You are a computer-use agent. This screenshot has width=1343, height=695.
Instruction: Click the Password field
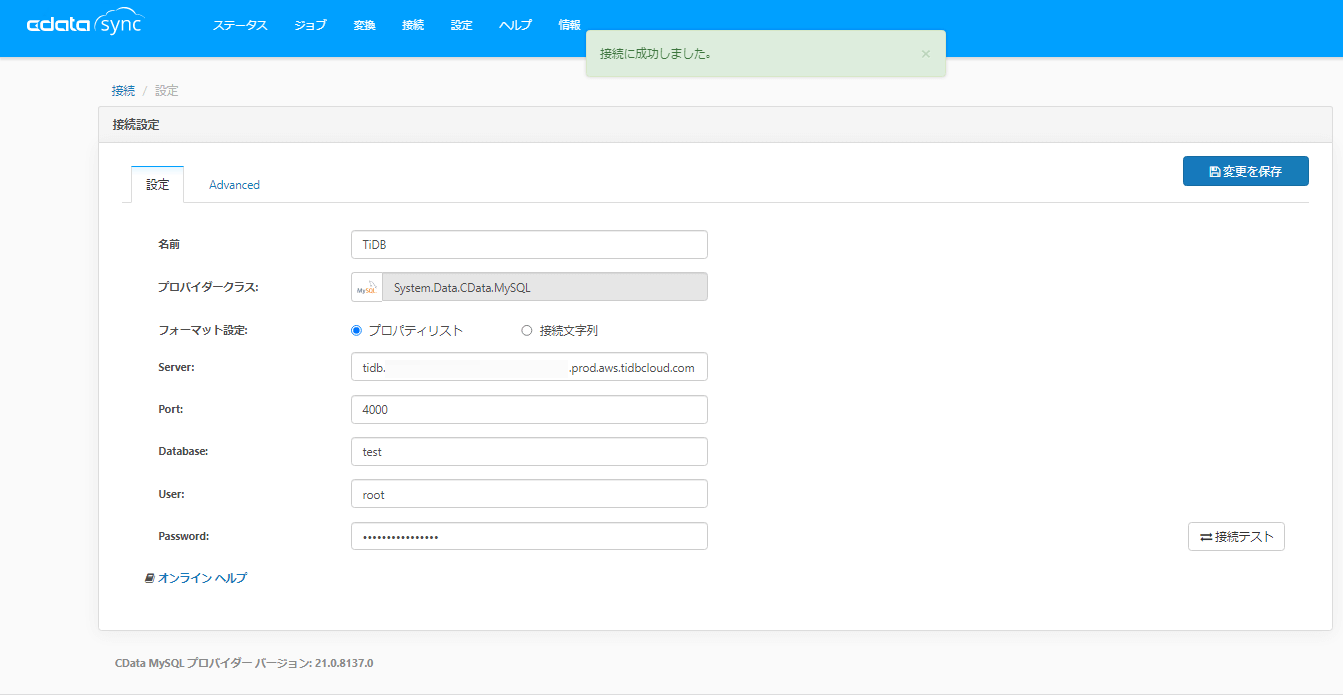(529, 536)
